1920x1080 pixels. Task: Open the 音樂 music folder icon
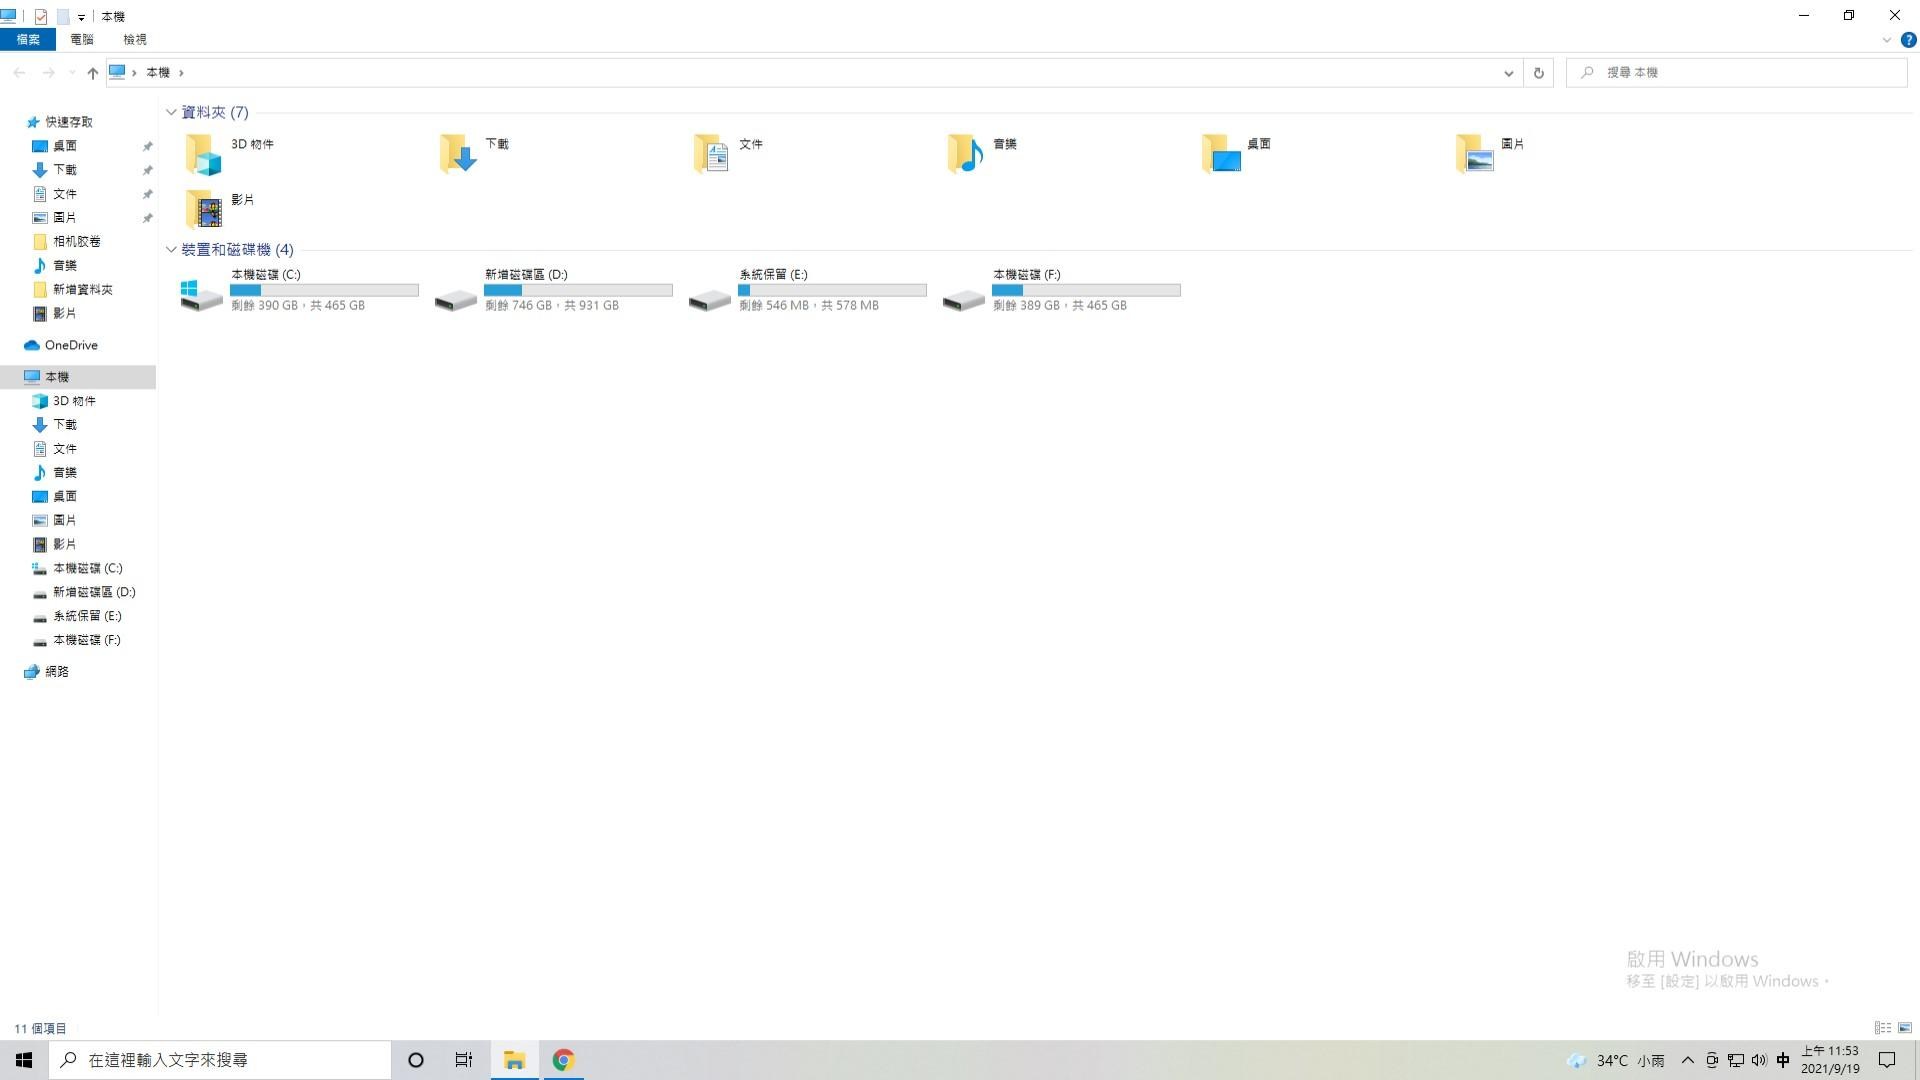[966, 154]
